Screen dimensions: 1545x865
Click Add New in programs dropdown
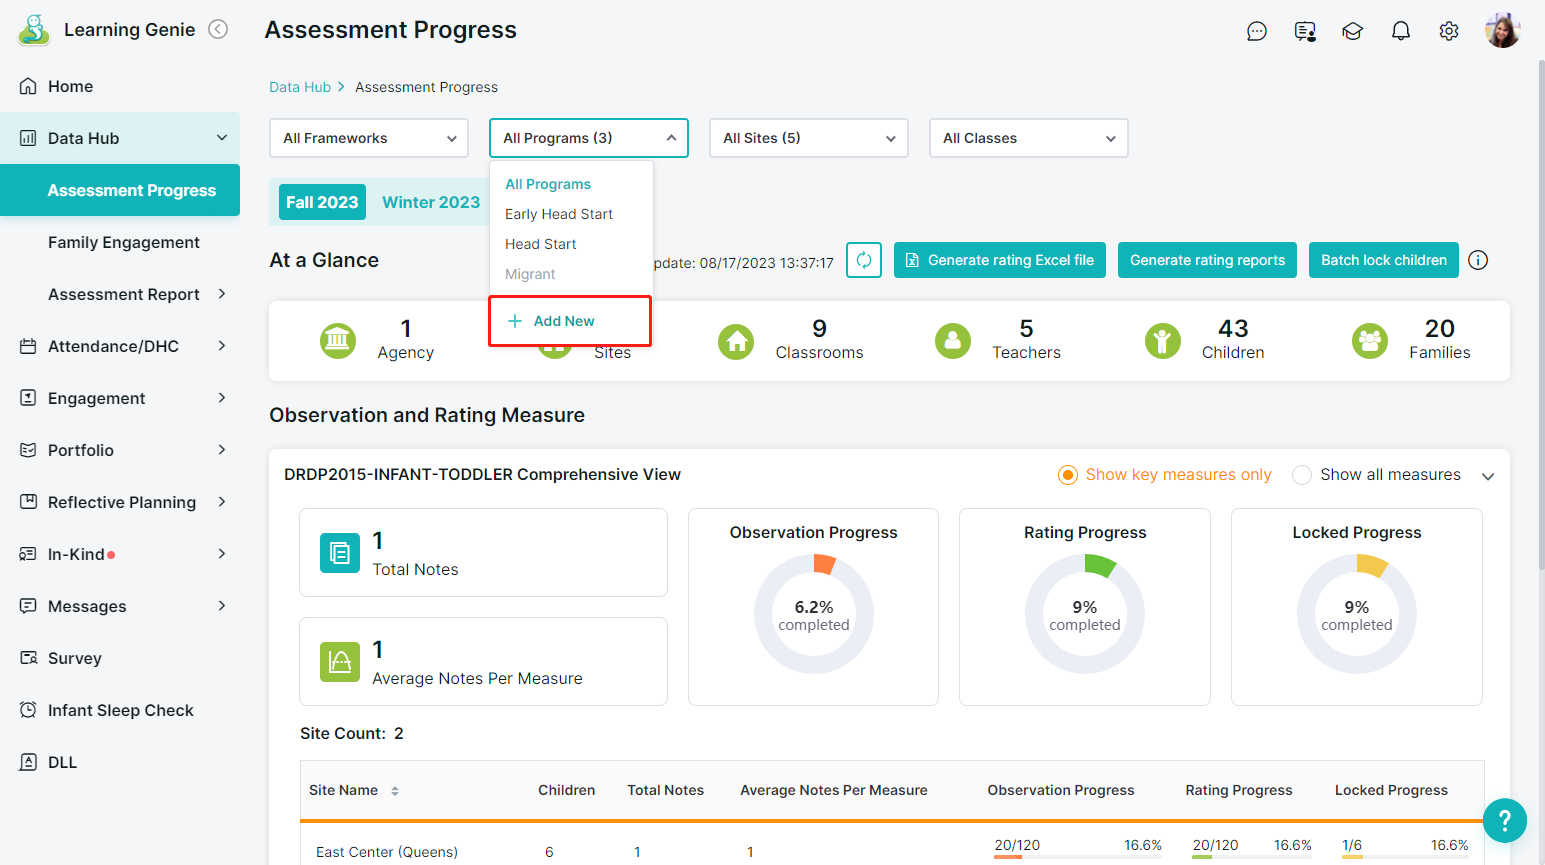point(564,321)
